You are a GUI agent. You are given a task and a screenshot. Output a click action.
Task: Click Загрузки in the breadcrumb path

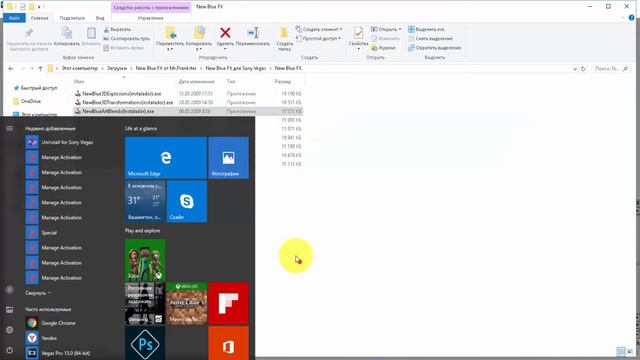coord(117,69)
